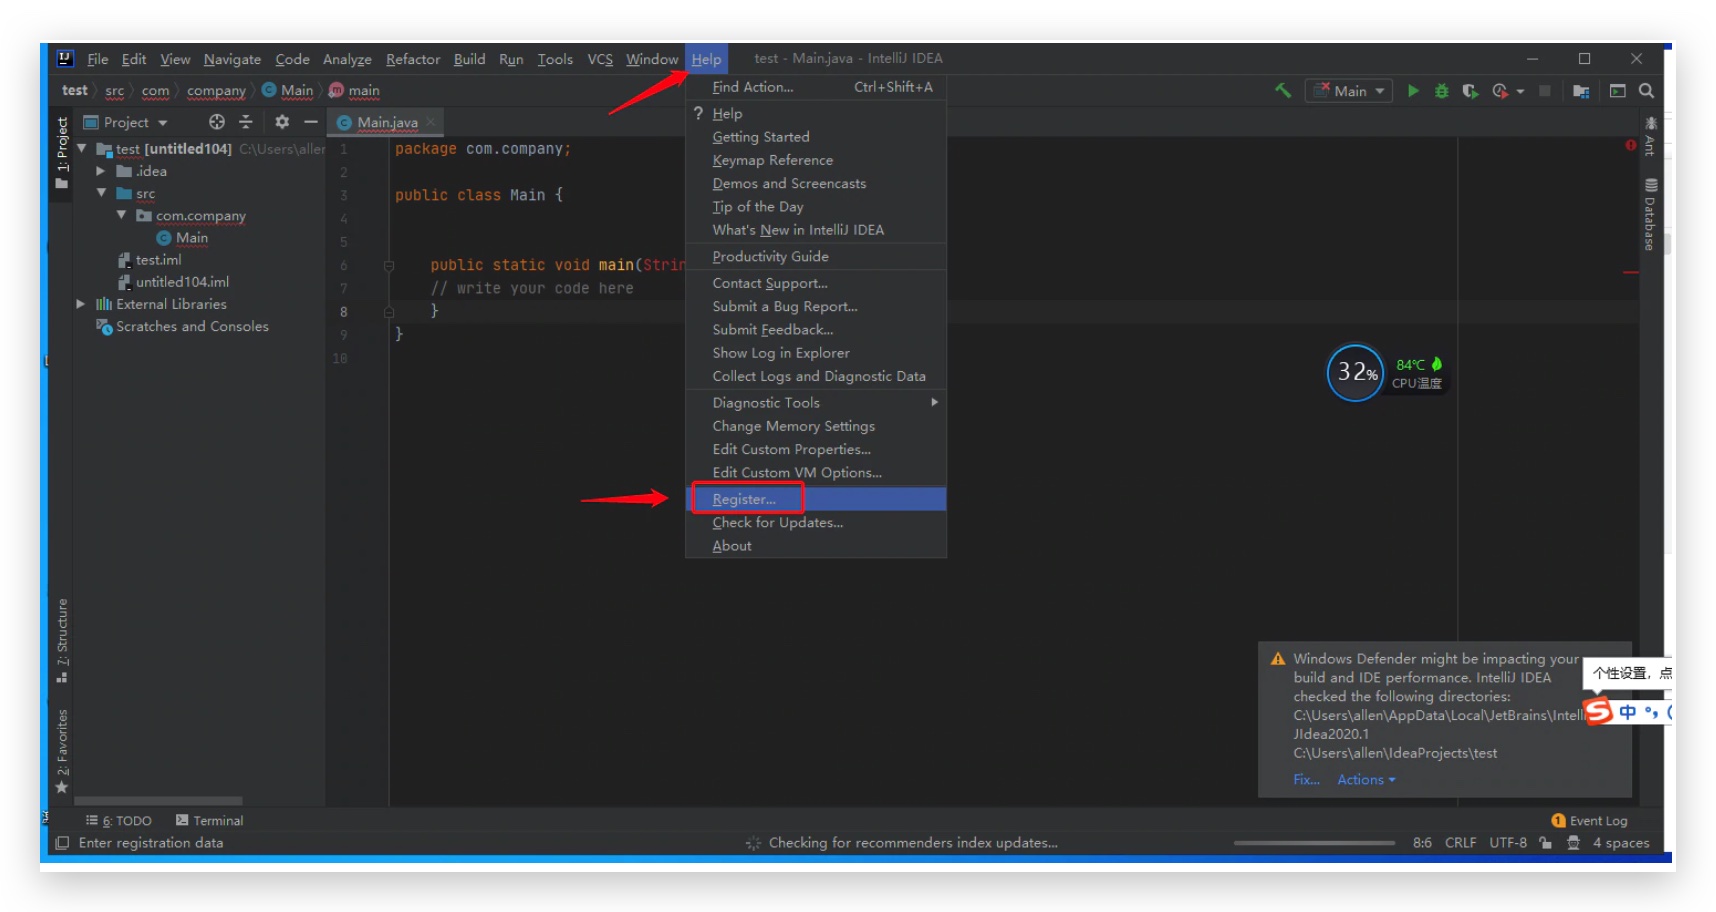Screen dimensions: 1716x912
Task: Open the Main run configuration dropdown
Action: point(1349,91)
